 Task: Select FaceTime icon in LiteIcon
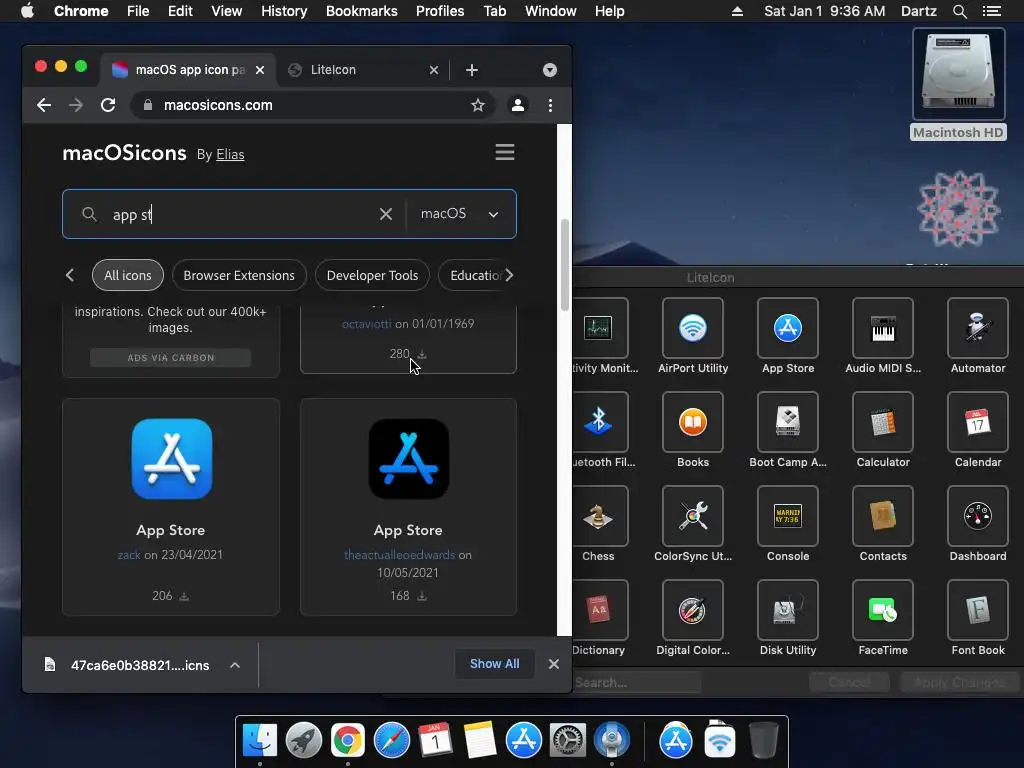coord(882,610)
